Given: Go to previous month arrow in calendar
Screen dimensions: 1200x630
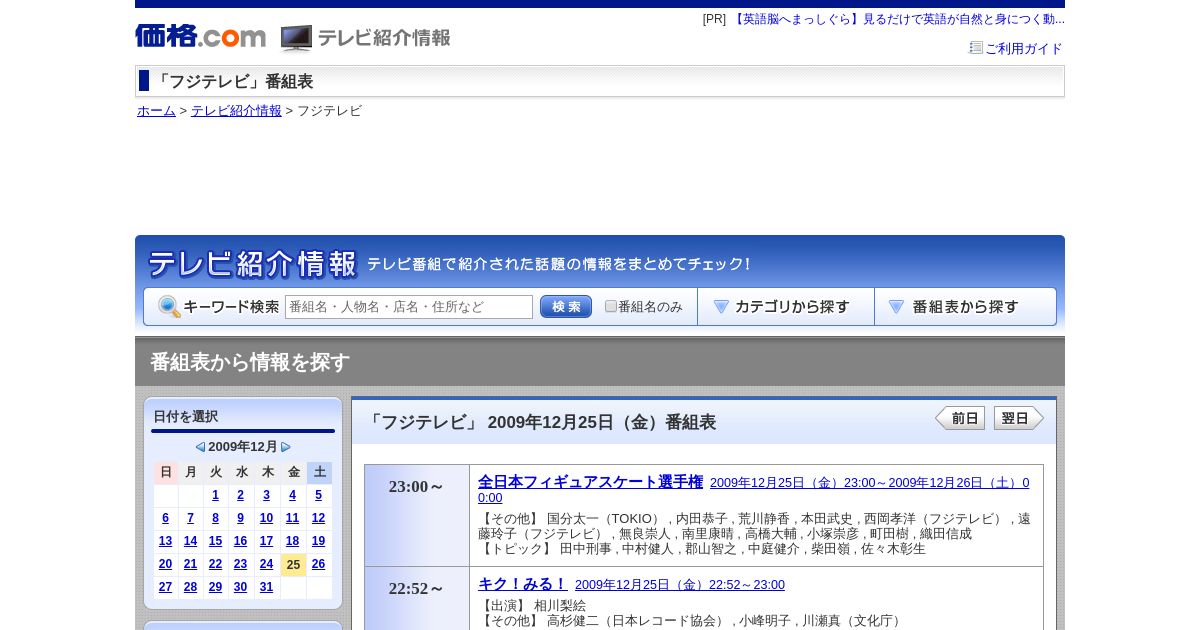Looking at the screenshot, I should click(200, 447).
